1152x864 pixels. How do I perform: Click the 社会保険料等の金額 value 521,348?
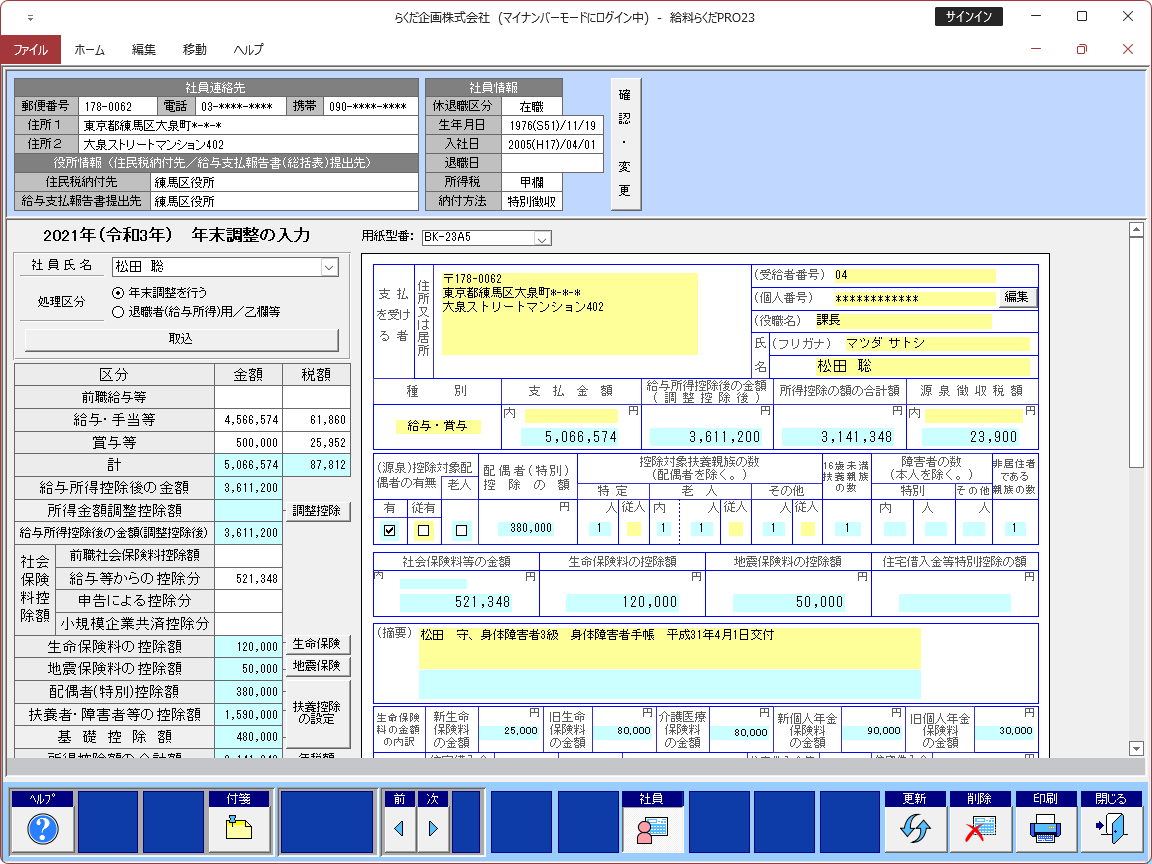456,602
